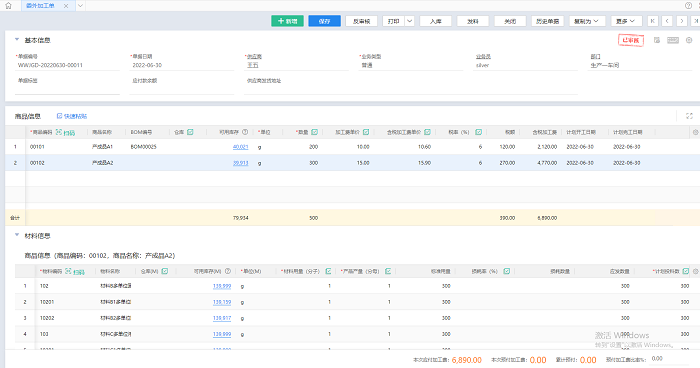Go to the first record arrow
This screenshot has width=700, height=368.
click(x=653, y=21)
